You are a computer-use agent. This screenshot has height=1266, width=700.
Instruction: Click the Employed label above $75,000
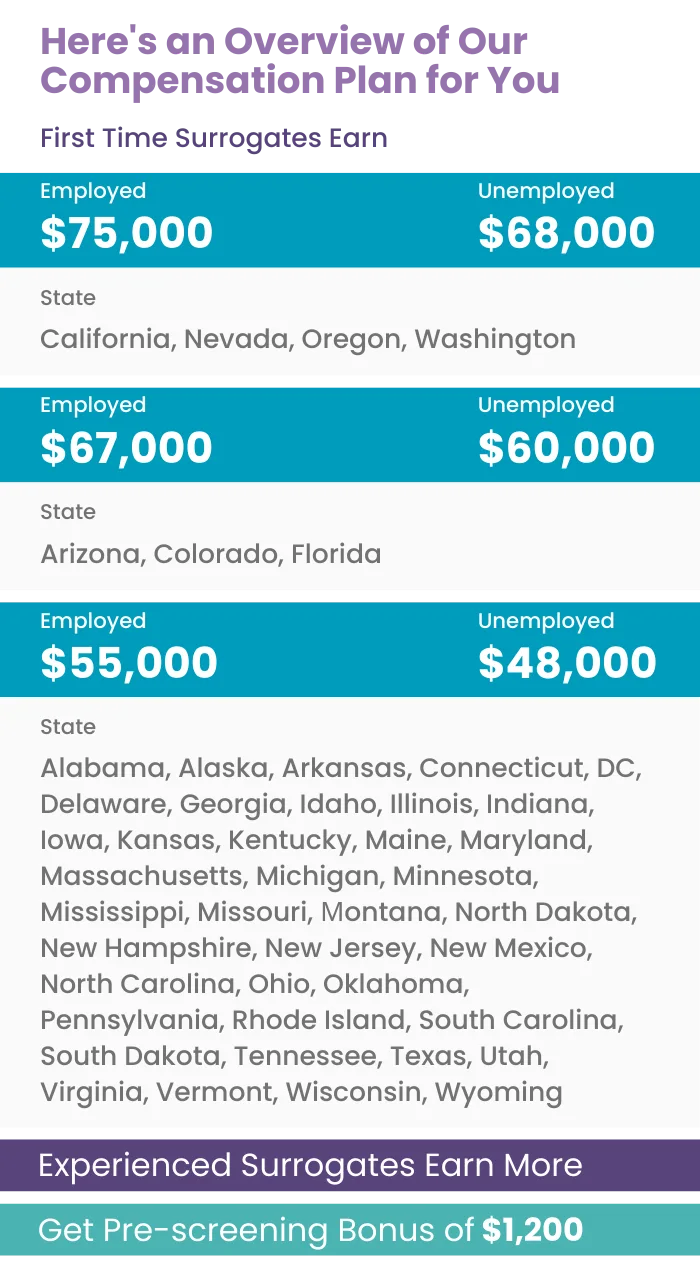click(93, 191)
